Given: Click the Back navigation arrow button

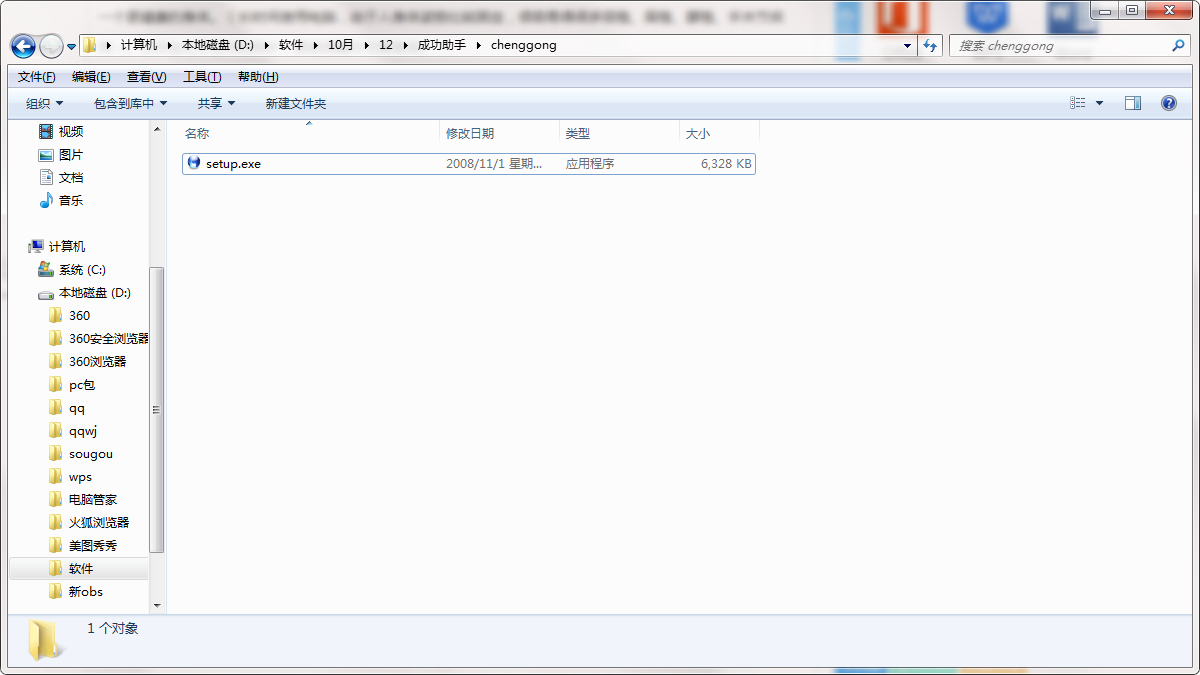Looking at the screenshot, I should tap(24, 46).
